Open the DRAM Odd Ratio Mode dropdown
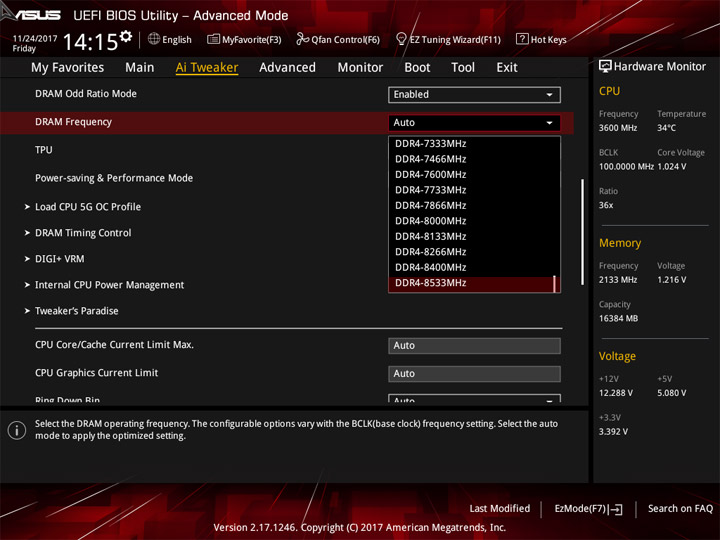 [x=474, y=95]
